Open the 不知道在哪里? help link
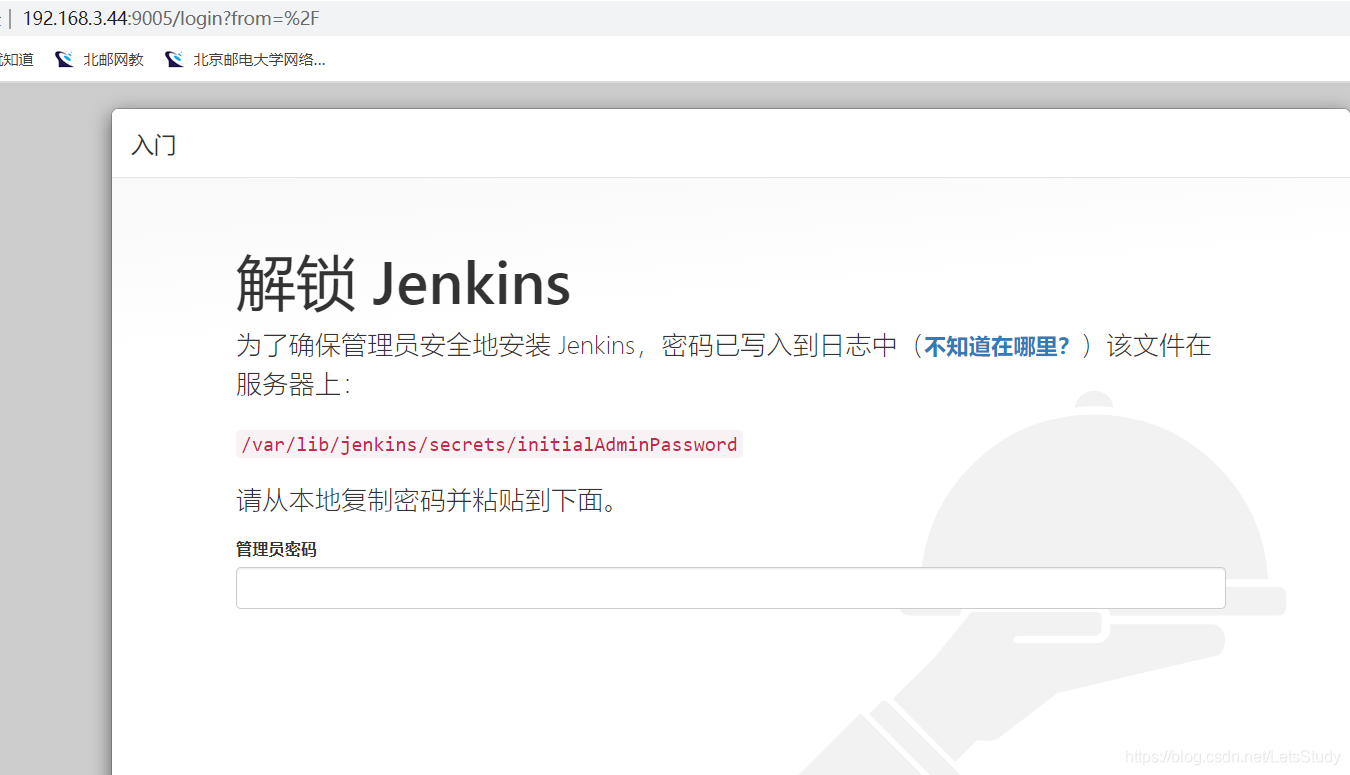This screenshot has height=775, width=1350. [x=997, y=346]
